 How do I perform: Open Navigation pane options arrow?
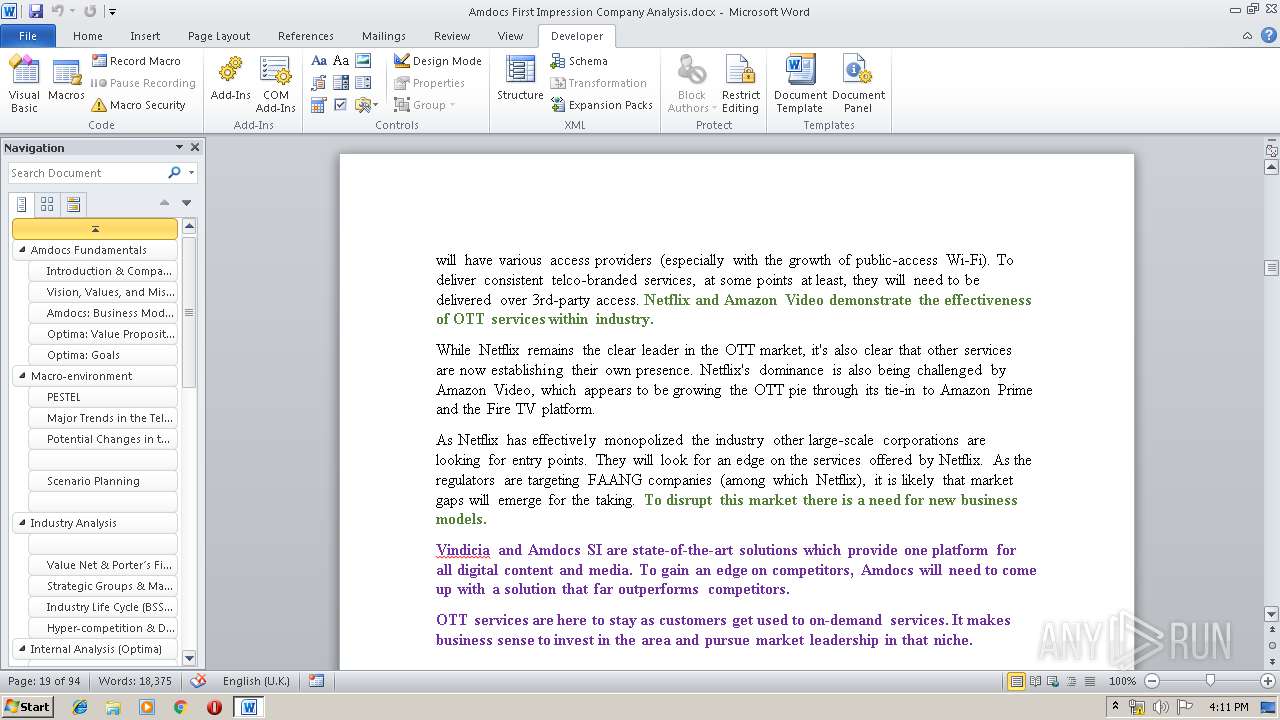(x=179, y=147)
